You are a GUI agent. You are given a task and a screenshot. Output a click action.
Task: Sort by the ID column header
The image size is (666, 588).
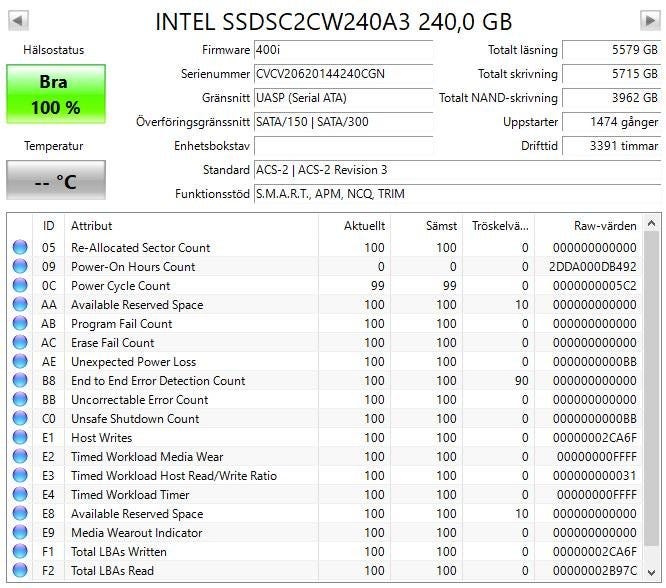click(x=49, y=226)
